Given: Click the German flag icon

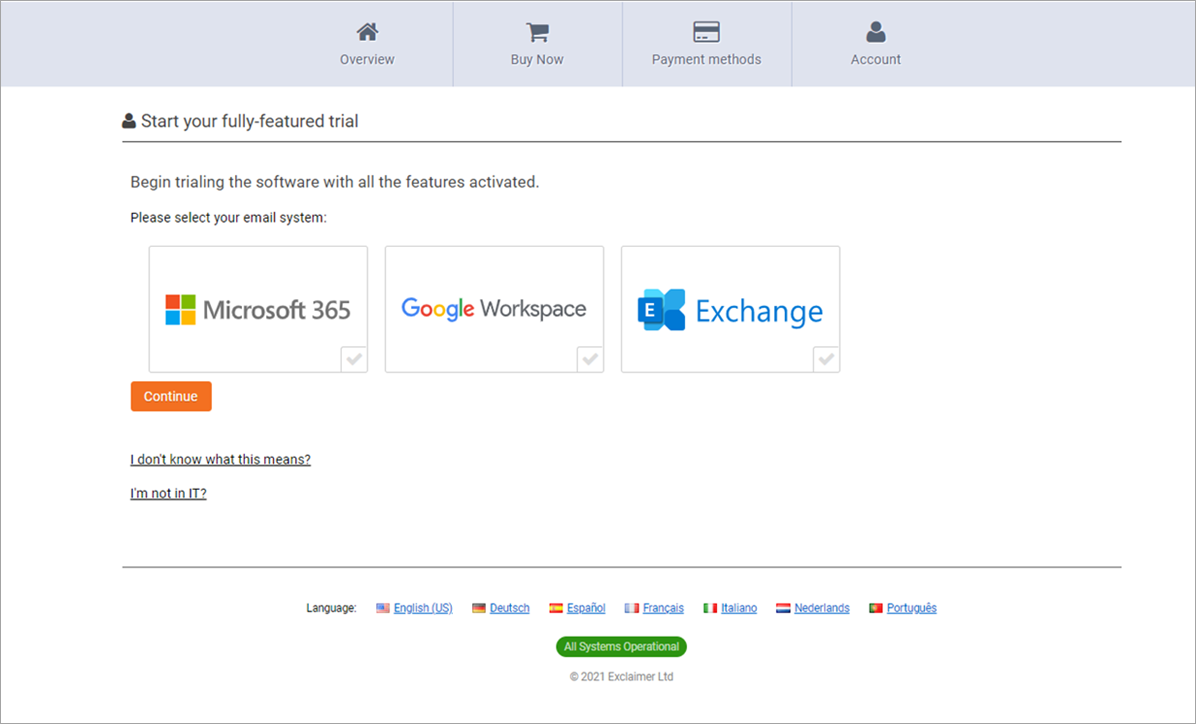Looking at the screenshot, I should pyautogui.click(x=479, y=608).
